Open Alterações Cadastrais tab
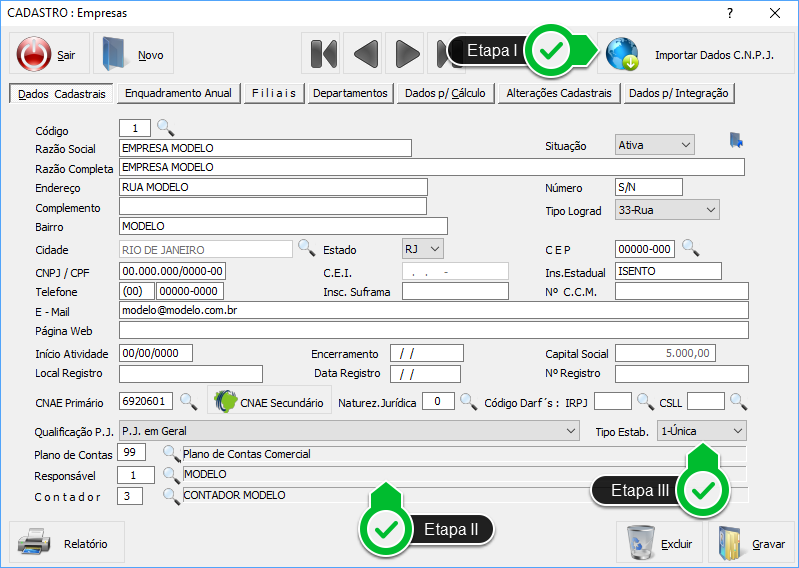Viewport: 799px width, 568px height. pos(559,93)
